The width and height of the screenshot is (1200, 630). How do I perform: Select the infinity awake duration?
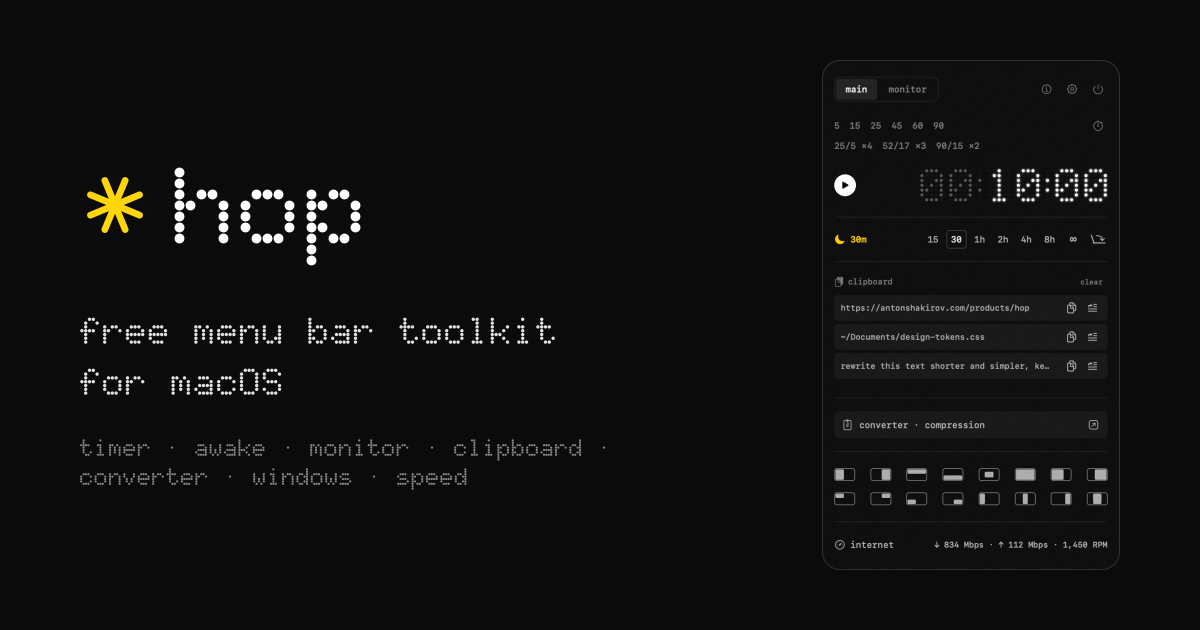click(x=1073, y=239)
